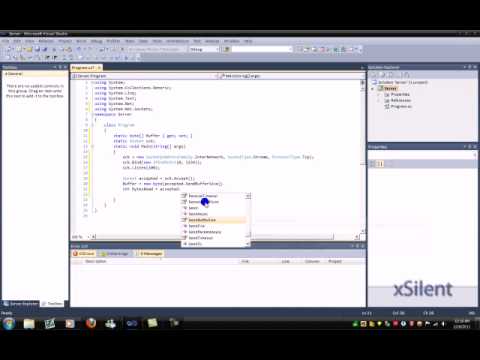Open the Refactor menu
The height and width of the screenshot is (360, 480).
pyautogui.click(x=46, y=41)
